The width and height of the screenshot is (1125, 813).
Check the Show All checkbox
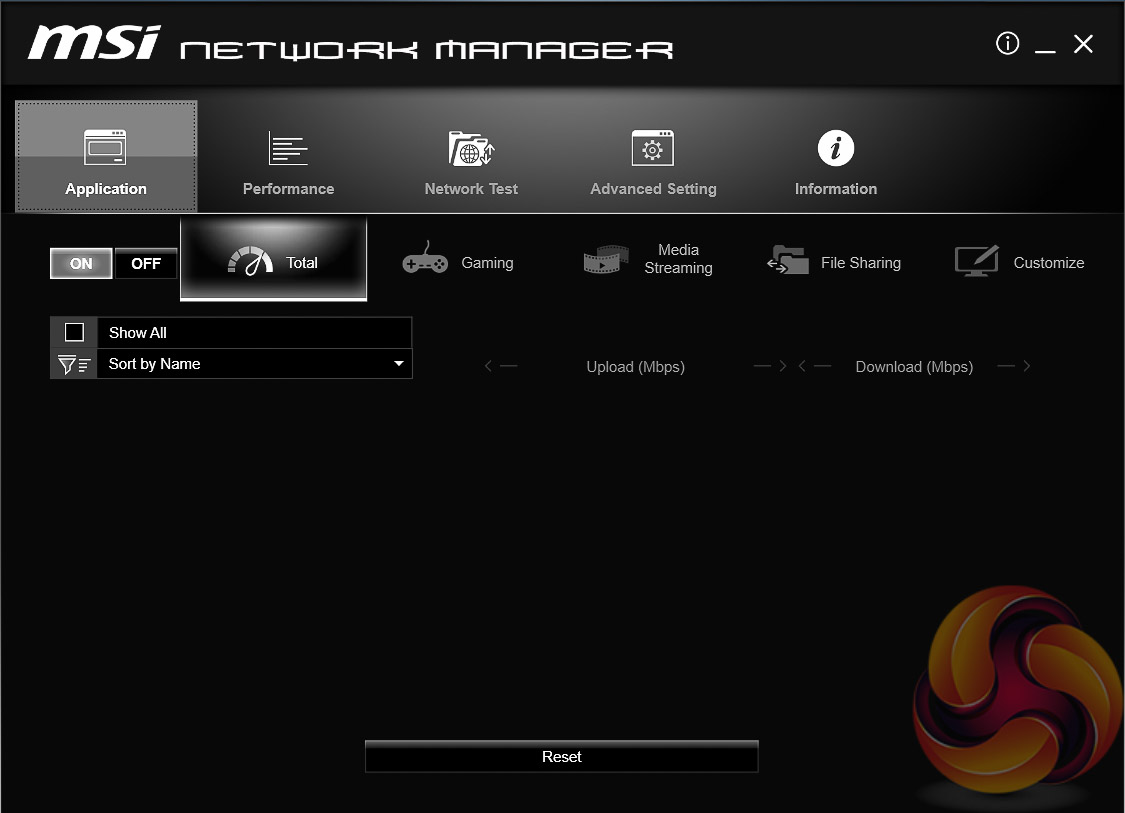[x=74, y=332]
